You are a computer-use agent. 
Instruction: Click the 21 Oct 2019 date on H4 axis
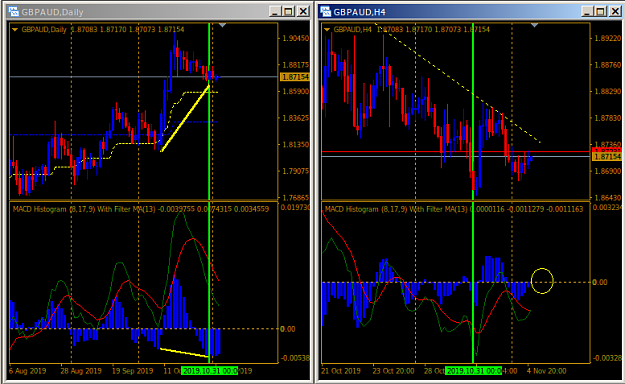point(340,371)
